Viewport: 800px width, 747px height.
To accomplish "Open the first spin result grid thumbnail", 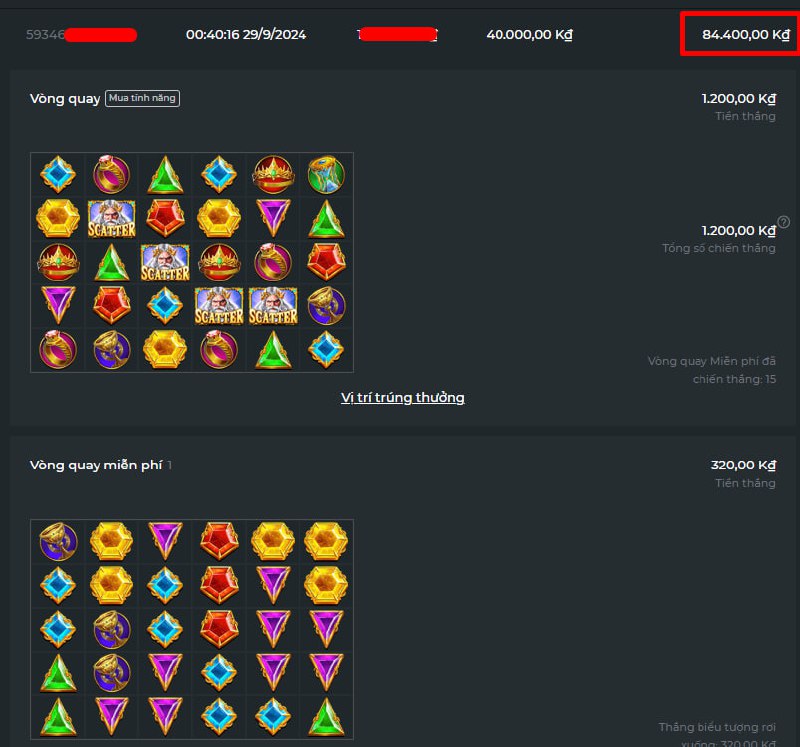I will click(192, 262).
